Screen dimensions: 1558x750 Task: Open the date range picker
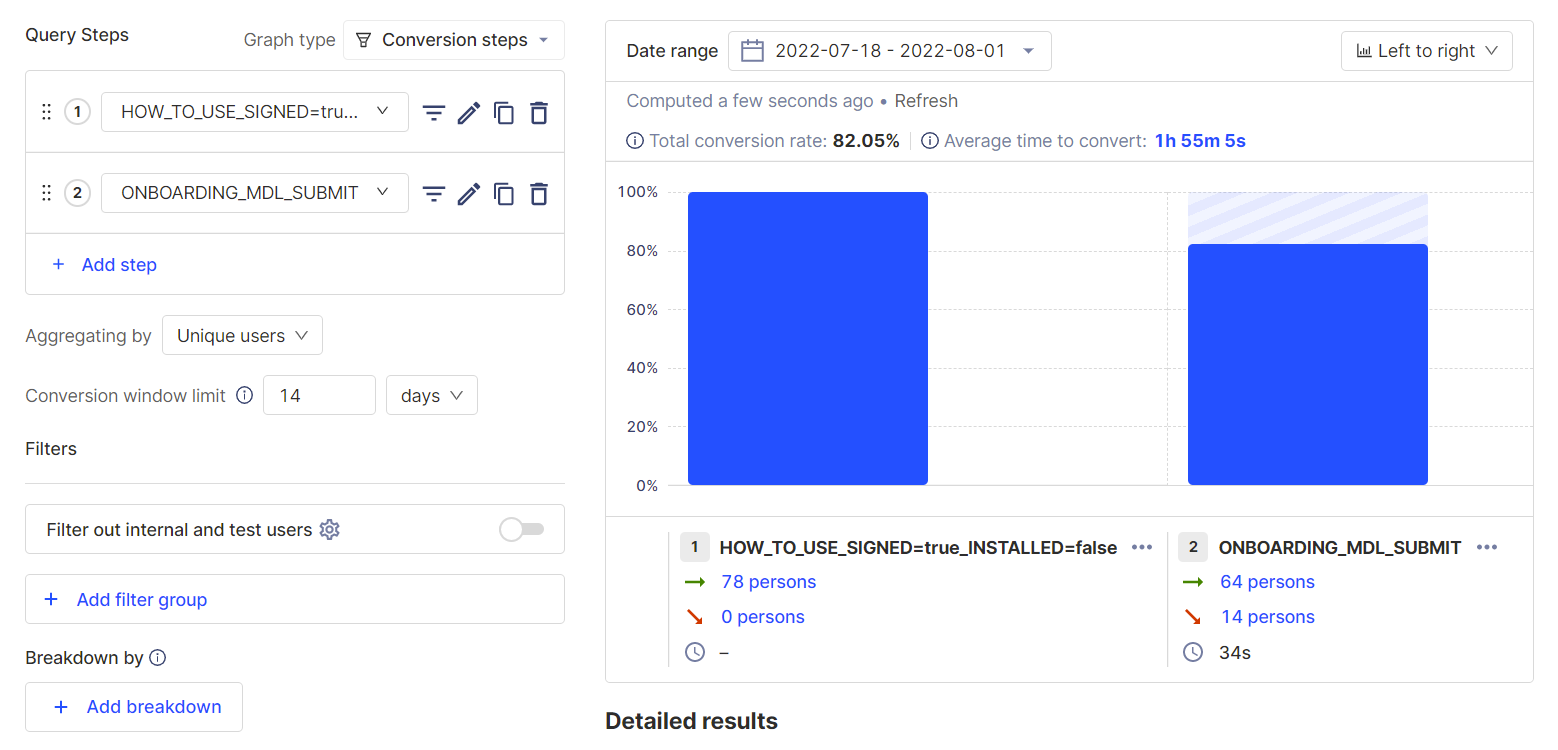pos(889,51)
